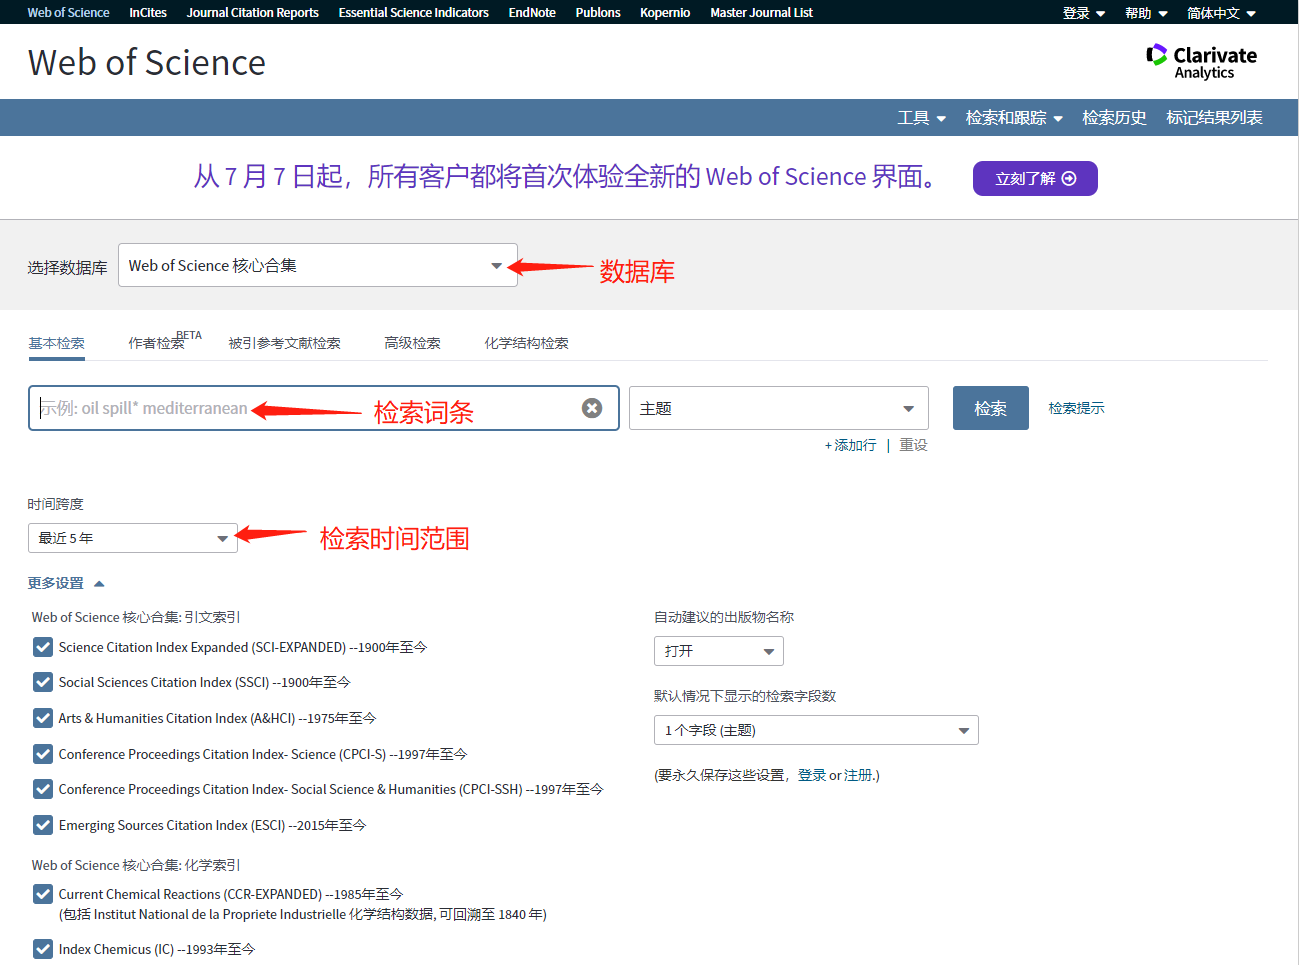1299x965 pixels.
Task: Click 重设 to reset the search form
Action: click(913, 445)
